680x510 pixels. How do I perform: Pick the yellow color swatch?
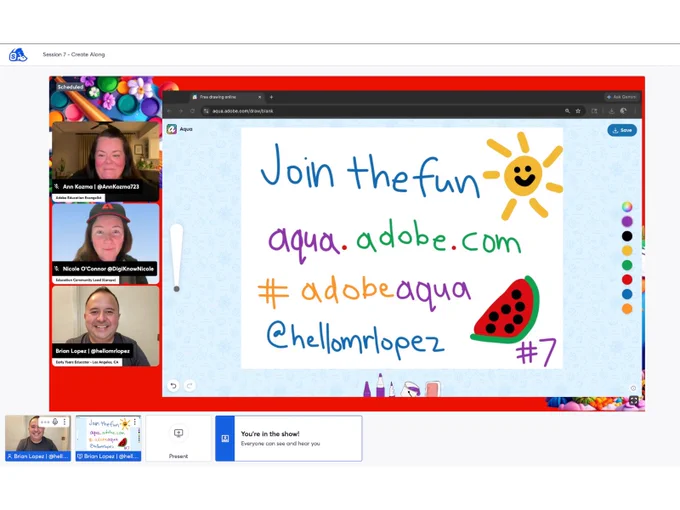tap(627, 250)
